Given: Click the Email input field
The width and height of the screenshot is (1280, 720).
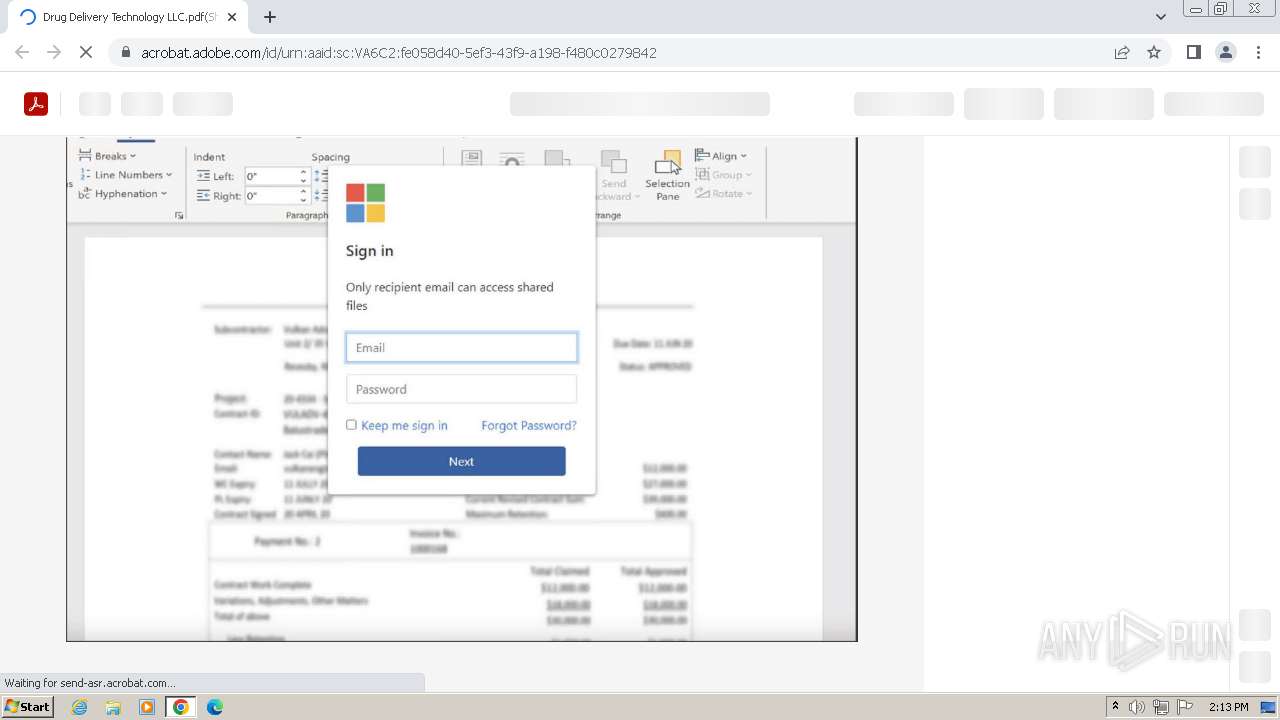Looking at the screenshot, I should click(x=461, y=347).
